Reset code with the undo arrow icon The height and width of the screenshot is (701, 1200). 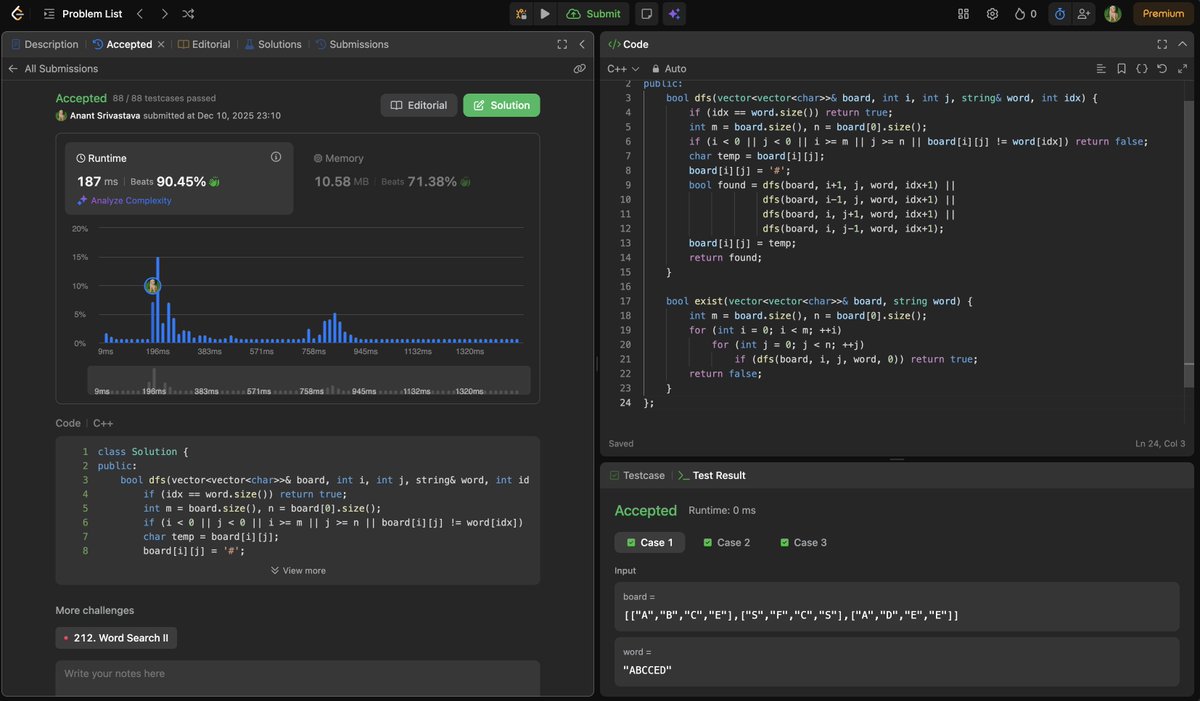(x=1162, y=69)
